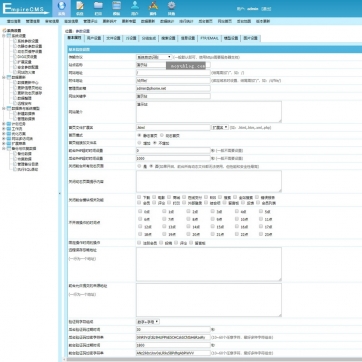Image resolution: width=362 pixels, height=362 pixels.
Task: Click the sidebar collapse handle arrow
Action: point(60,193)
